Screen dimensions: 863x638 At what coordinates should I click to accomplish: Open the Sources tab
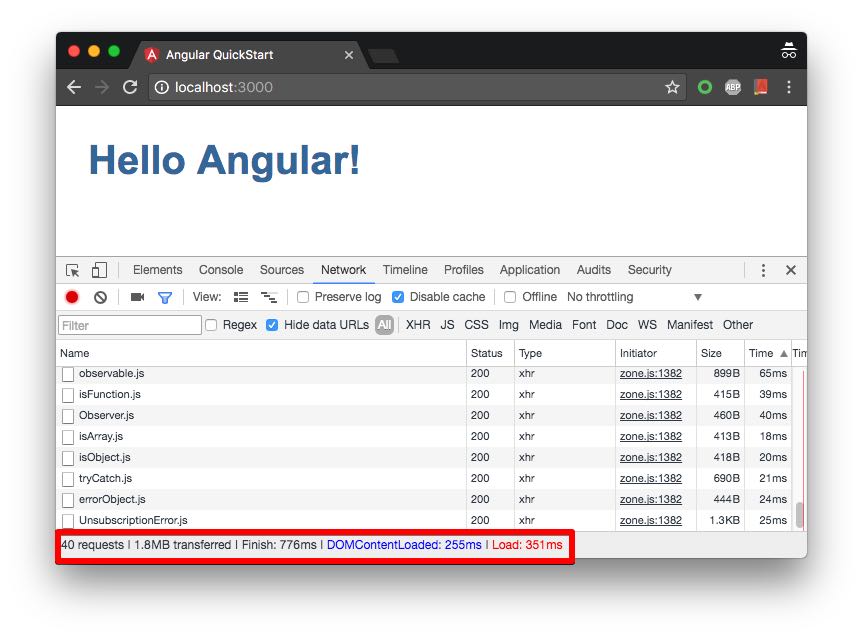pos(282,270)
